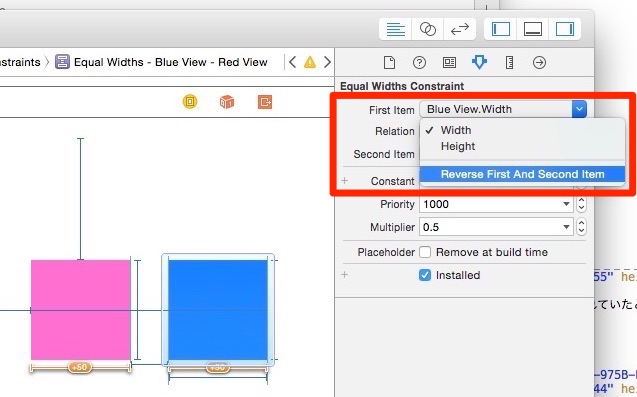Show the Standard editor
The image size is (637, 397).
395,29
